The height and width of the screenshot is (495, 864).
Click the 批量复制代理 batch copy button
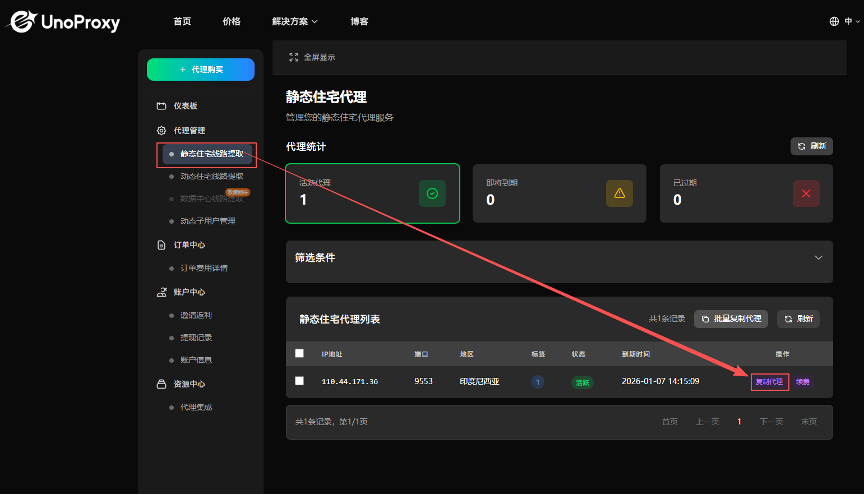731,319
